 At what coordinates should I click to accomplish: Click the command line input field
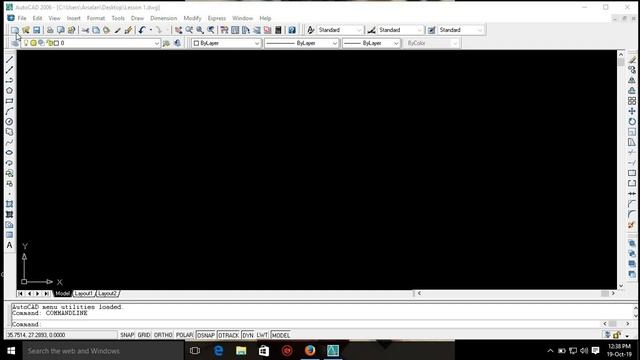pos(306,324)
